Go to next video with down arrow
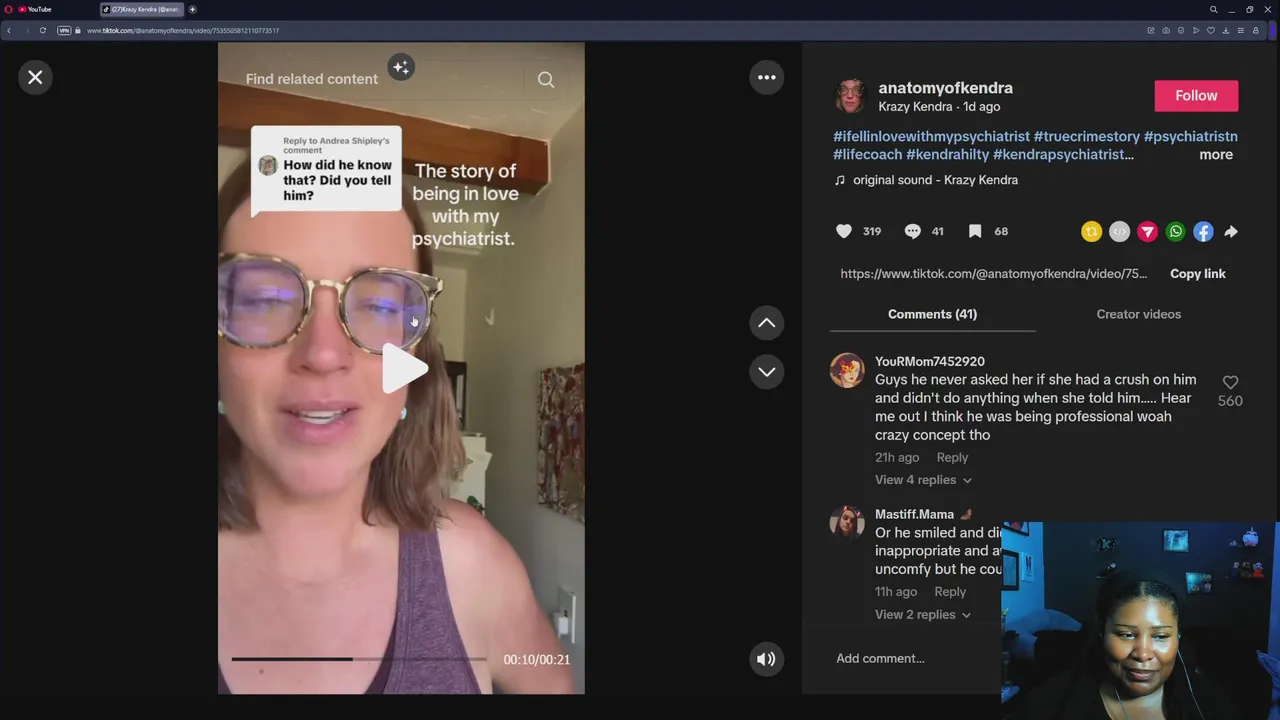This screenshot has width=1280, height=720. coord(767,371)
